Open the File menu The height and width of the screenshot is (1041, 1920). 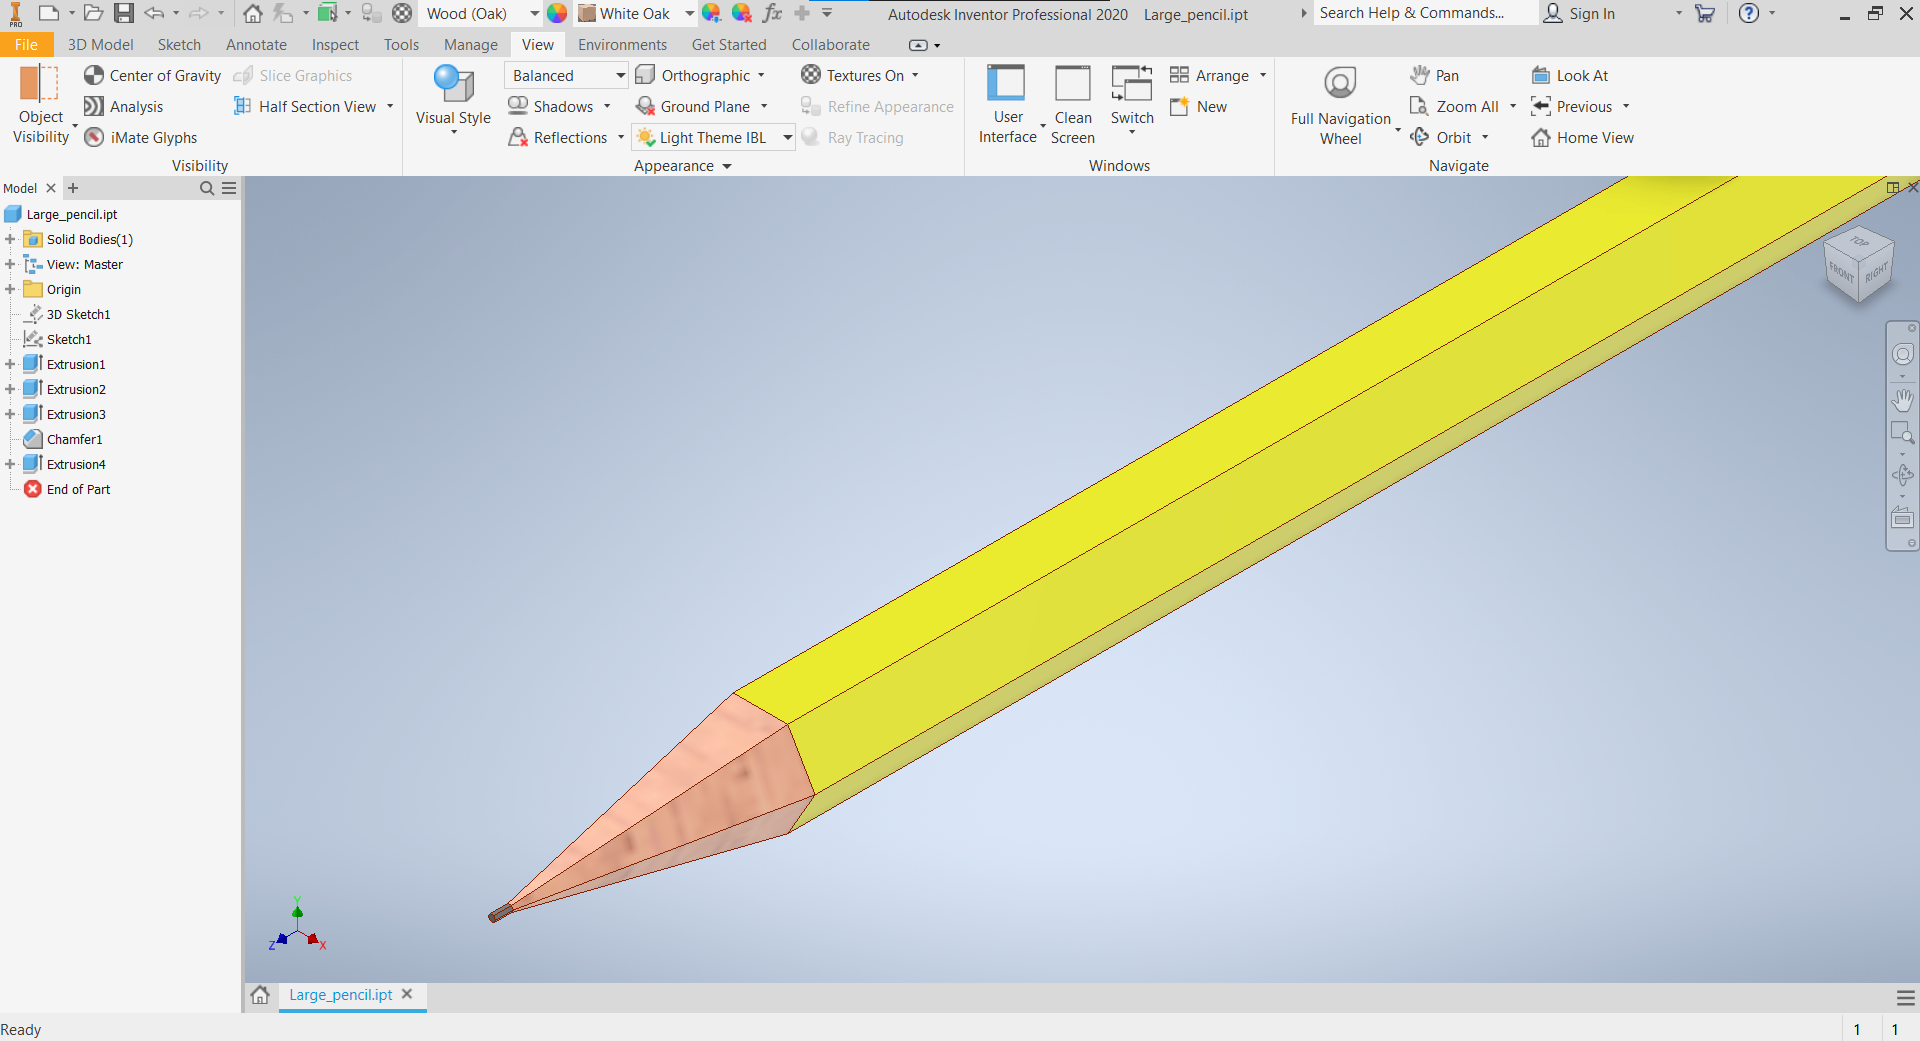(x=26, y=44)
